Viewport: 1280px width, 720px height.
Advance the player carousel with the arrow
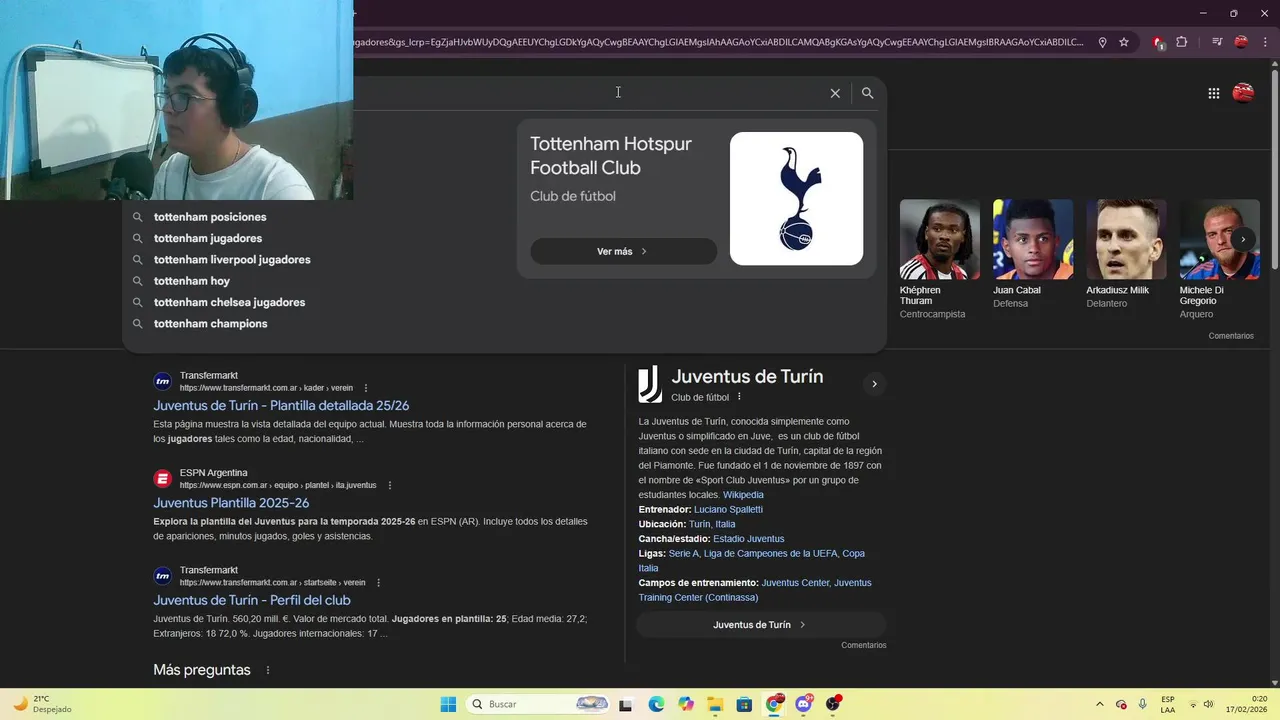[1243, 239]
